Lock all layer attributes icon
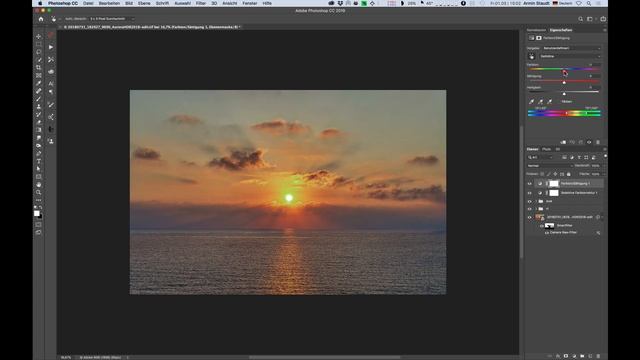Image resolution: width=640 pixels, height=360 pixels. point(569,174)
